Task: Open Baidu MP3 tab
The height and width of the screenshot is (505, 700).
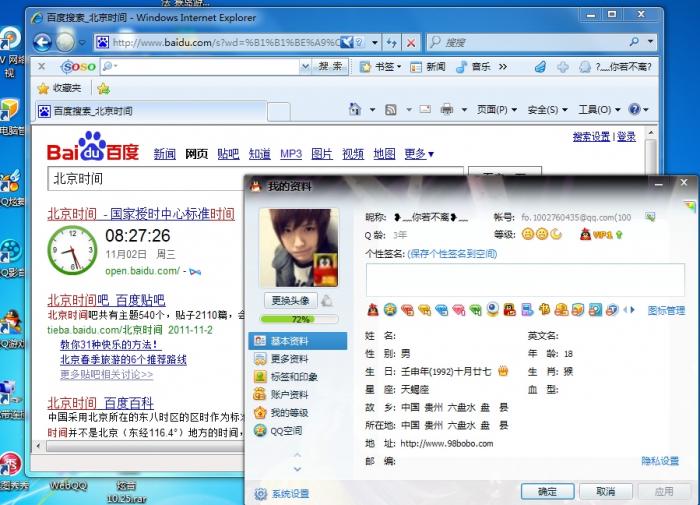Action: (291, 154)
